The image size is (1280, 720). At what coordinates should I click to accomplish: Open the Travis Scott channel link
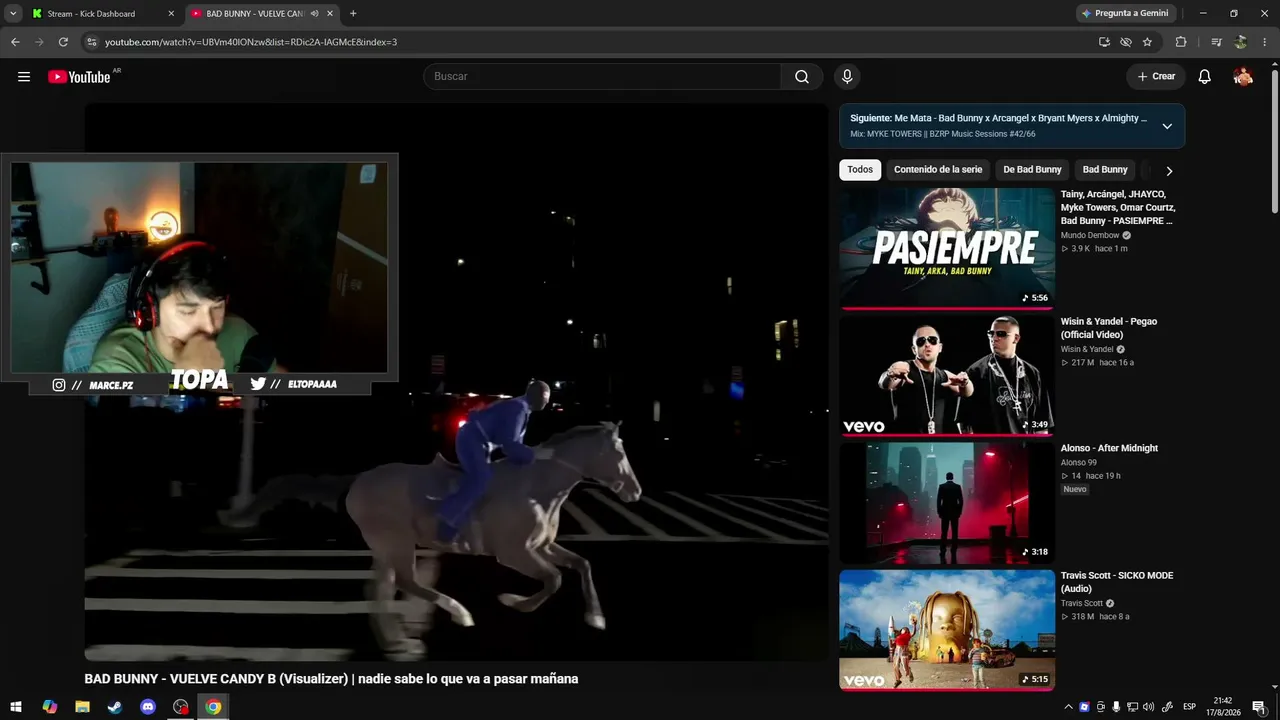pos(1082,603)
